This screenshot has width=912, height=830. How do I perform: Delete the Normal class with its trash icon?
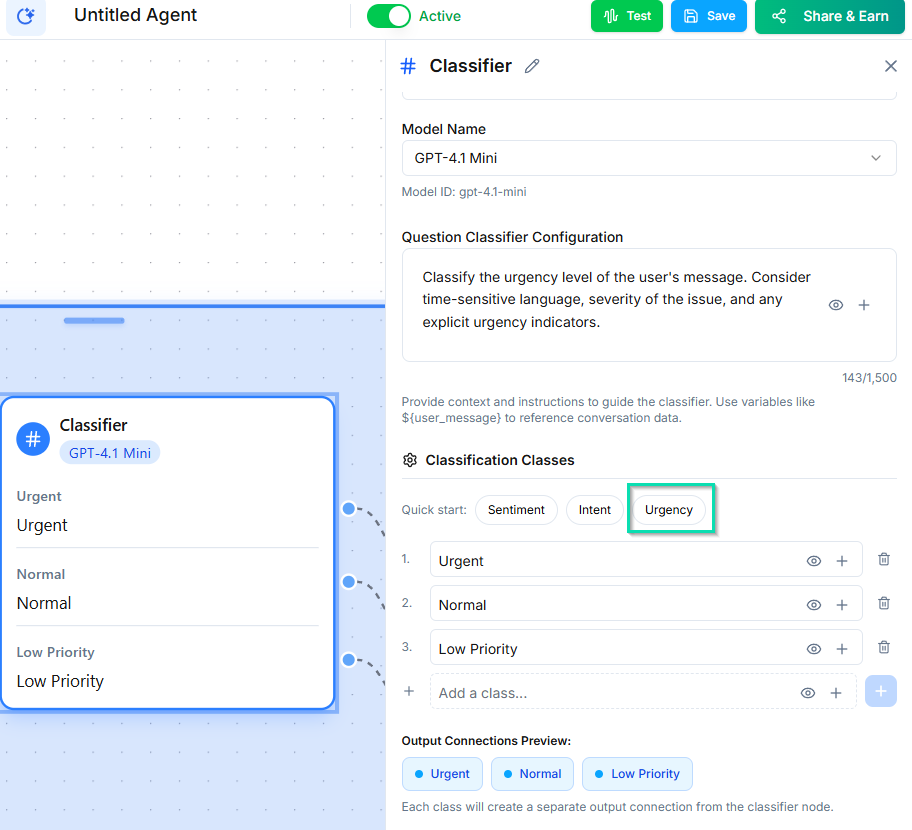pos(884,604)
